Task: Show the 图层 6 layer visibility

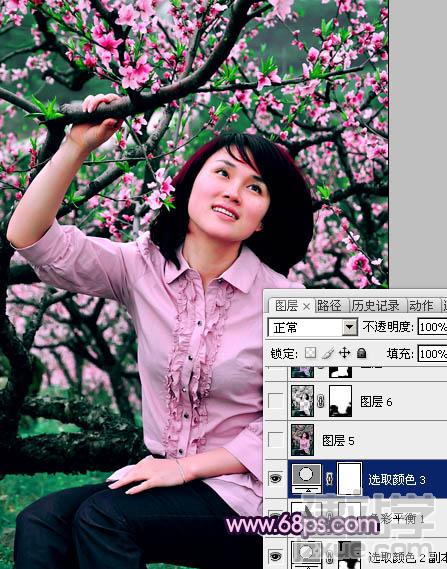Action: (275, 401)
